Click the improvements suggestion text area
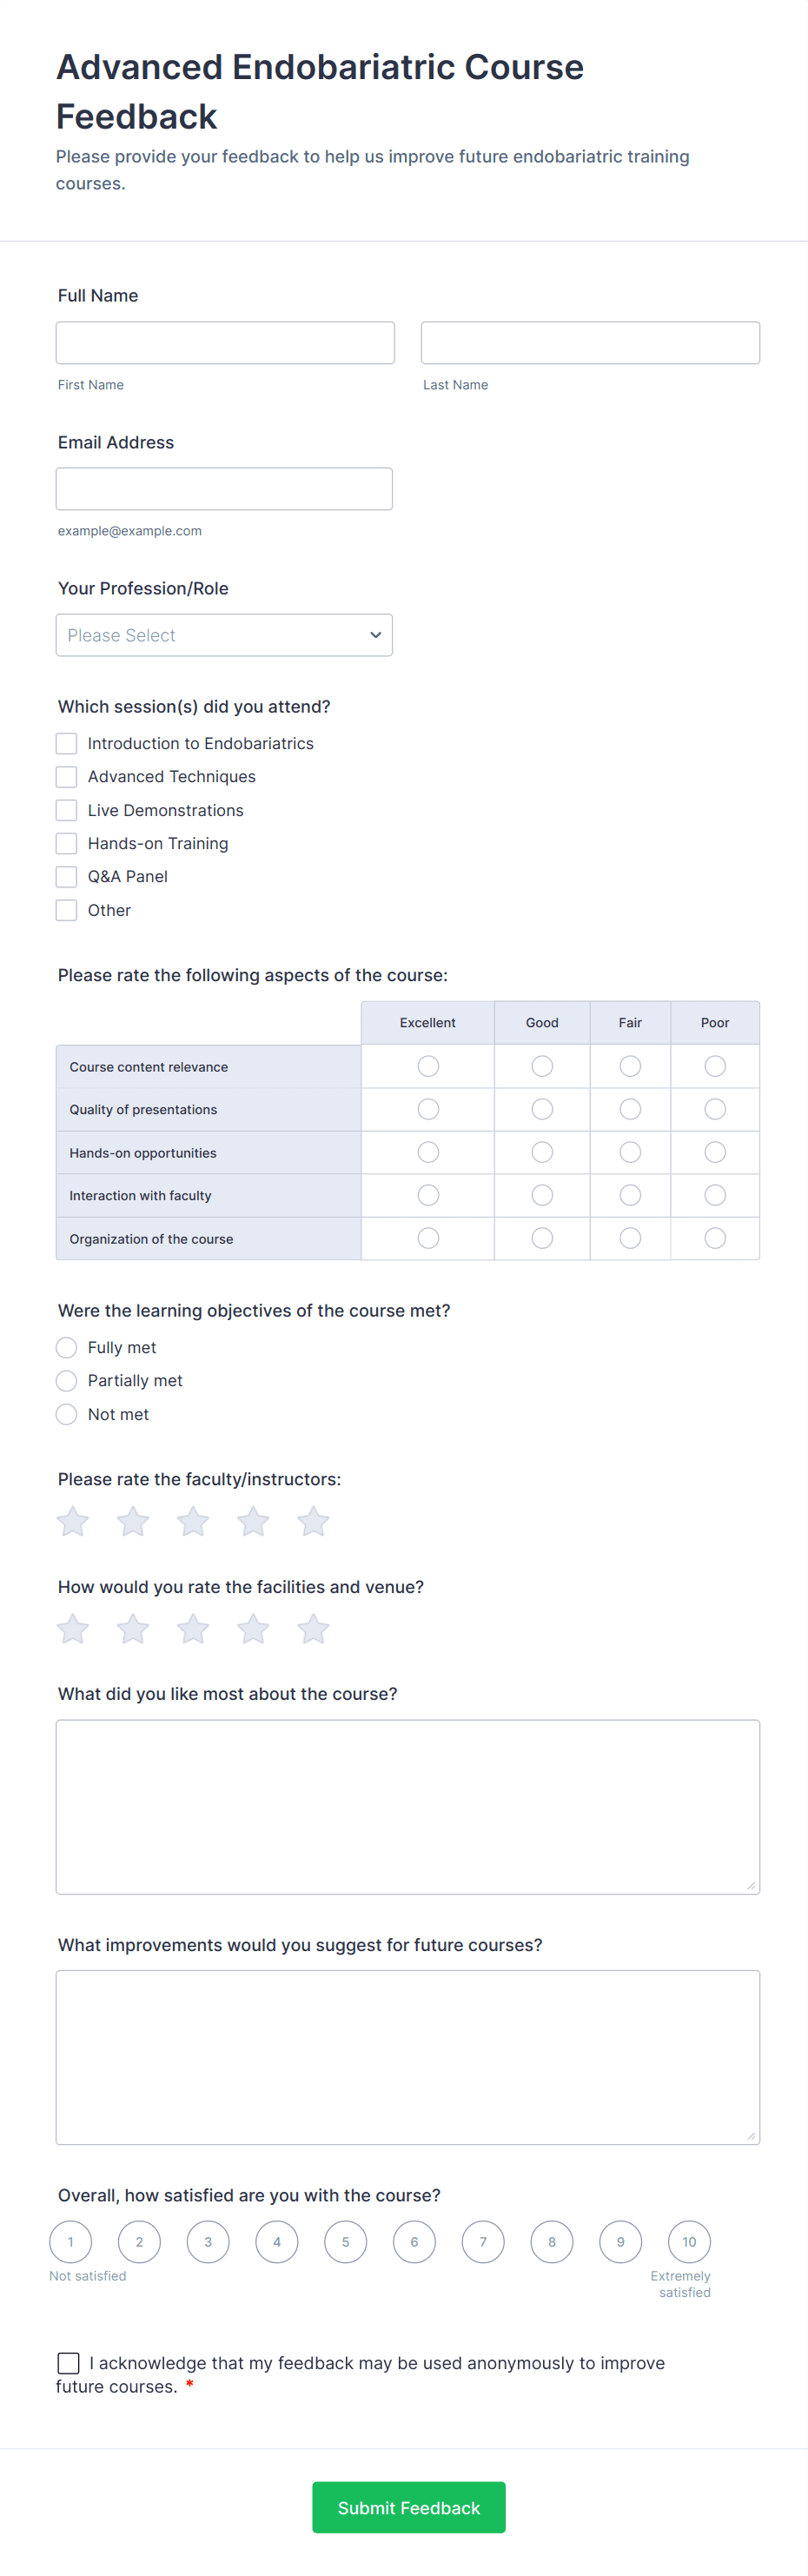Viewport: 808px width, 2576px height. (x=408, y=2057)
